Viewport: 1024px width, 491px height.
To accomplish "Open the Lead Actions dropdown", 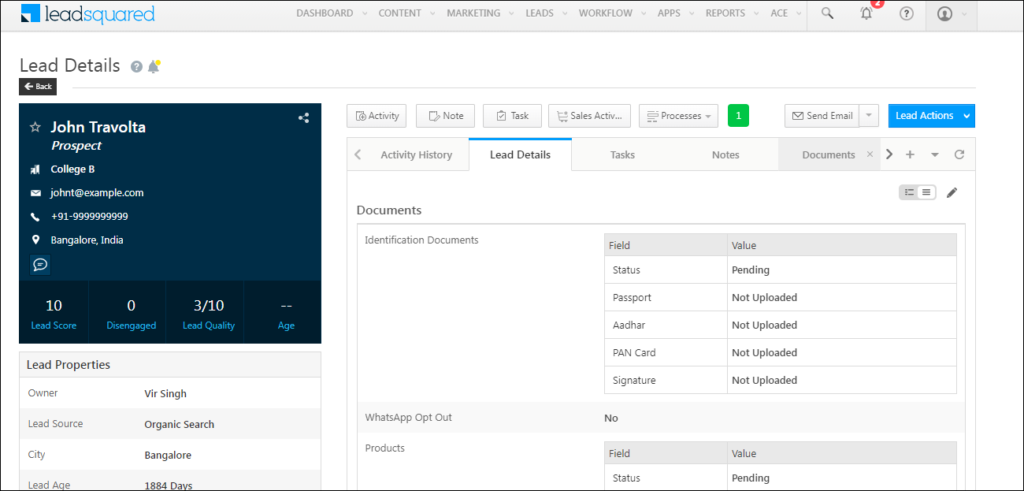I will (x=931, y=116).
